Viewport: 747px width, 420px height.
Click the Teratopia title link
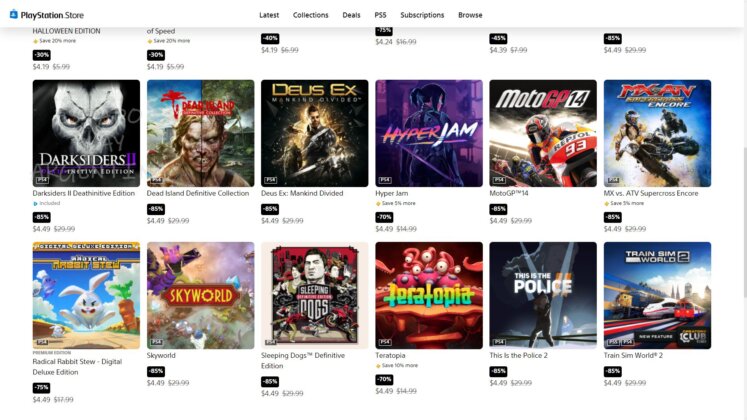point(390,356)
